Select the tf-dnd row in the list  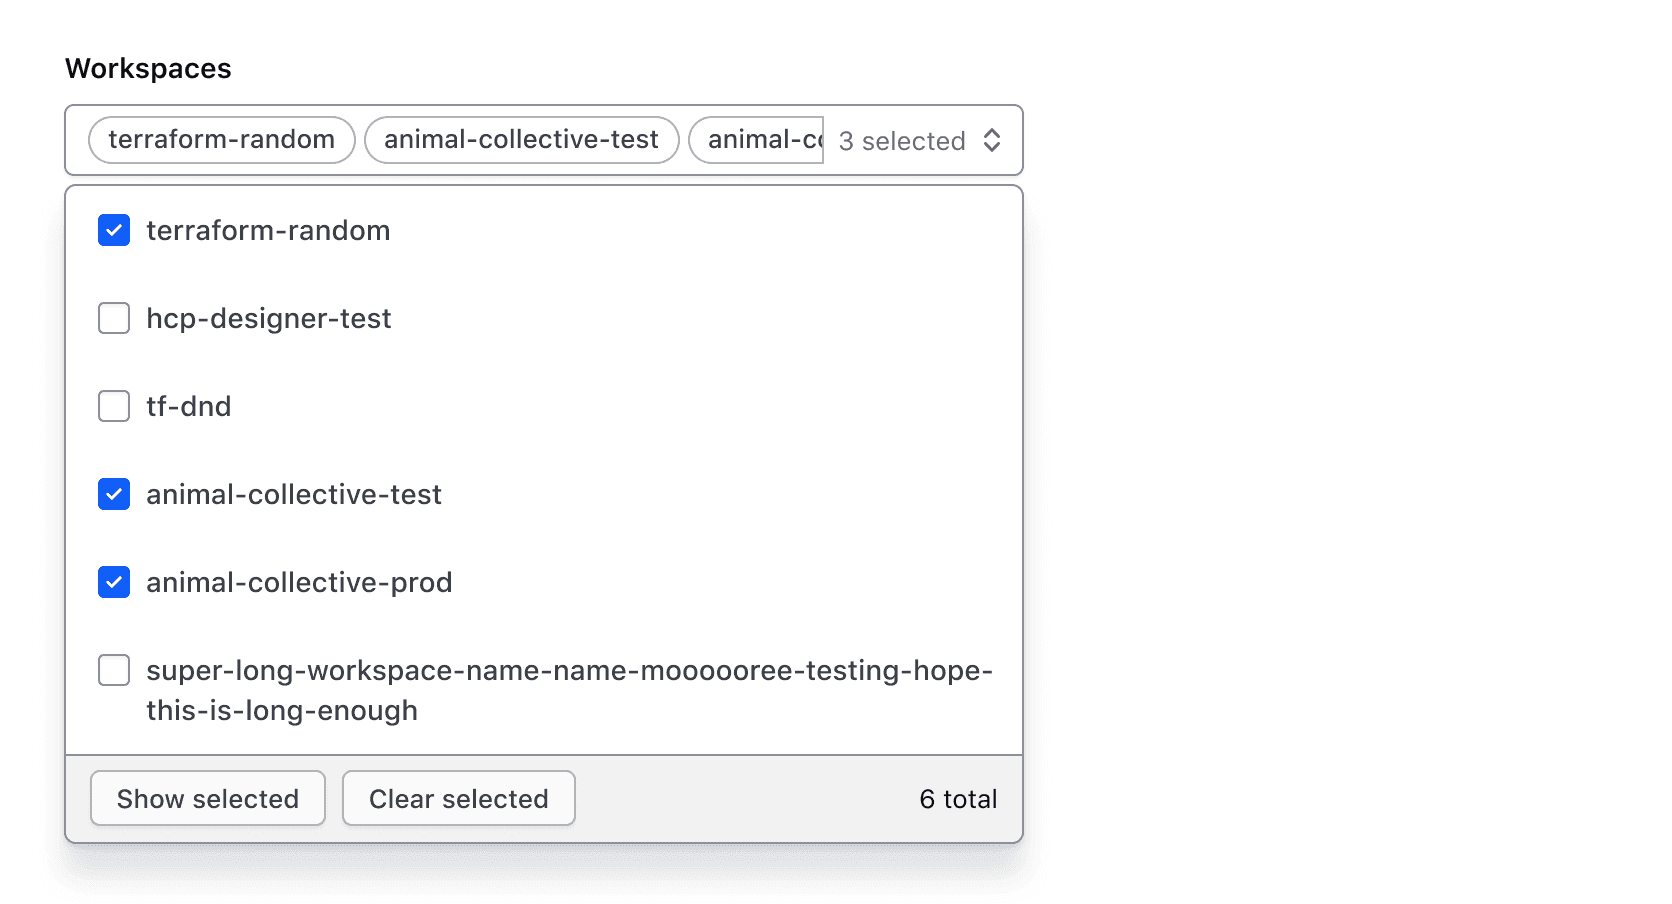coord(189,406)
